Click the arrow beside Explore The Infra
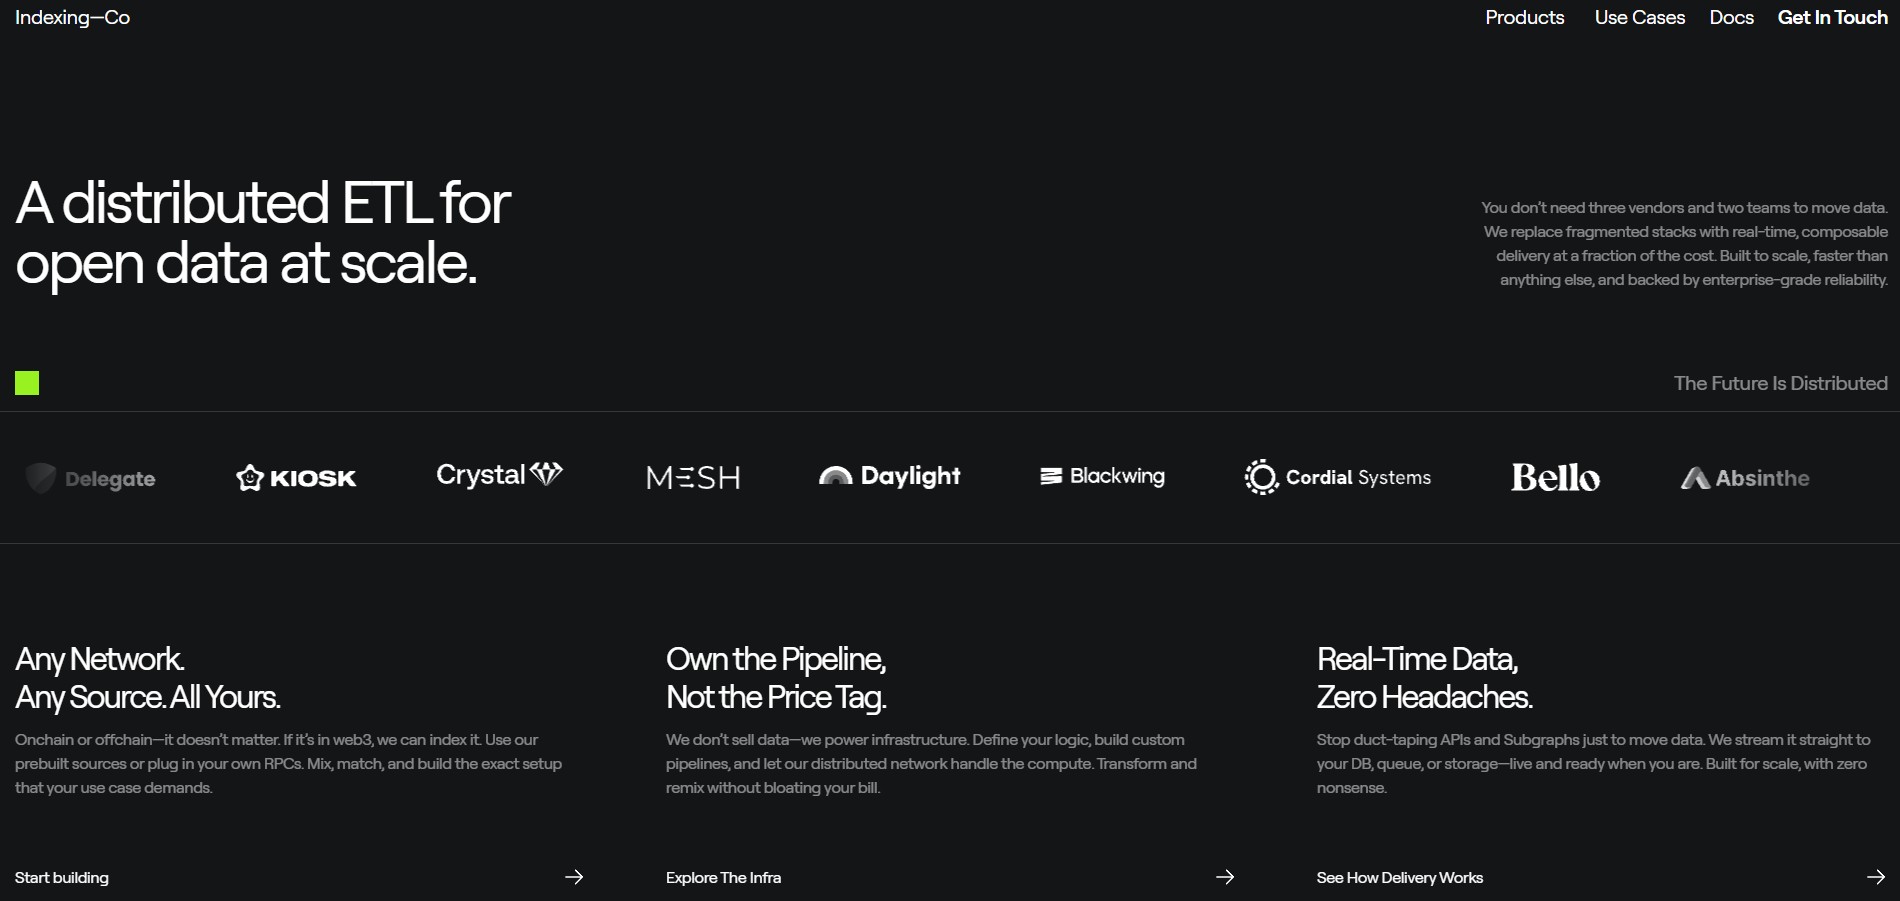Screen dimensions: 1900x901 (1225, 877)
